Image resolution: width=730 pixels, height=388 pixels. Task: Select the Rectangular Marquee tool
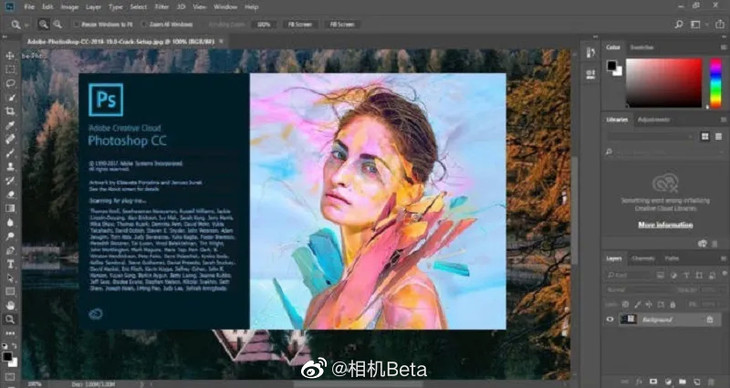click(x=10, y=69)
